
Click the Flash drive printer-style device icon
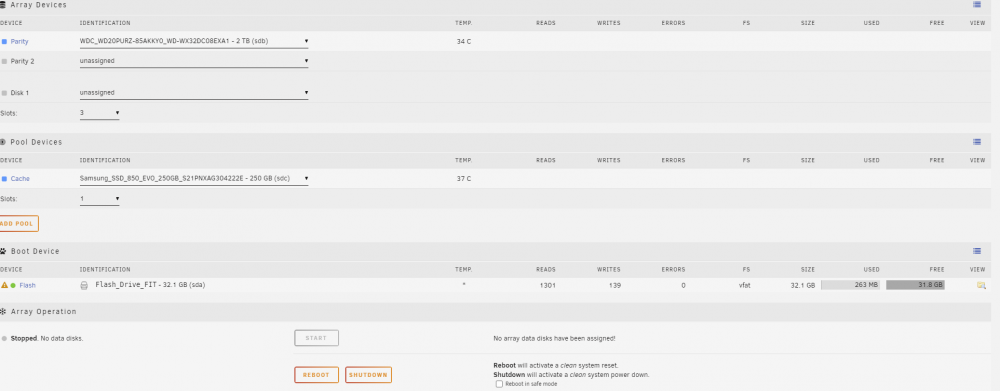point(84,285)
